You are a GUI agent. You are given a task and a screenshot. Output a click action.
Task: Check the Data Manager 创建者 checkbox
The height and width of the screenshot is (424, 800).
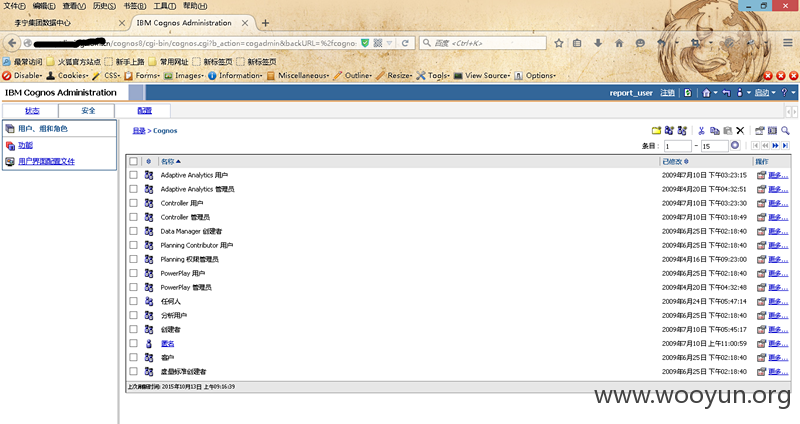pyautogui.click(x=134, y=231)
